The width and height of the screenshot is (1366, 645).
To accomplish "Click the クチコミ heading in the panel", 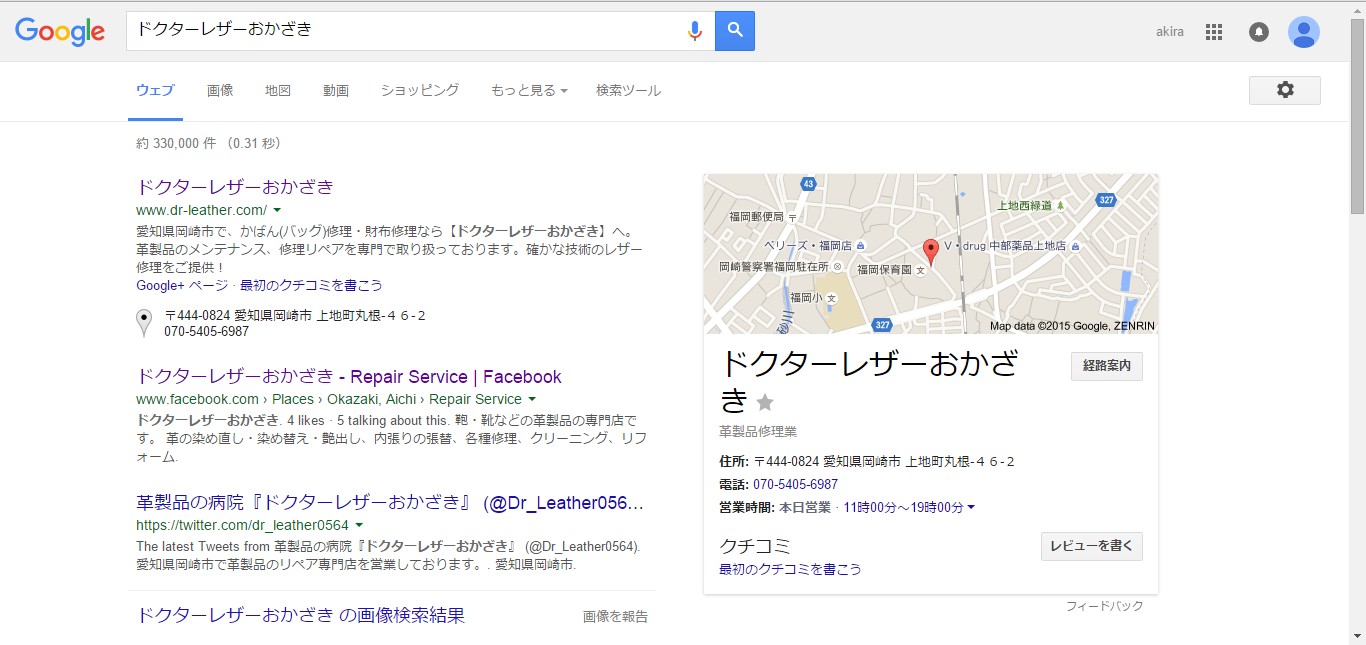I will 755,546.
